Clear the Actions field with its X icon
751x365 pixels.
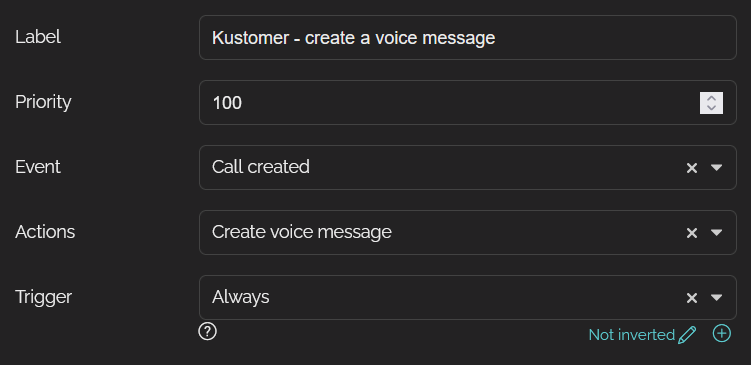click(x=692, y=233)
